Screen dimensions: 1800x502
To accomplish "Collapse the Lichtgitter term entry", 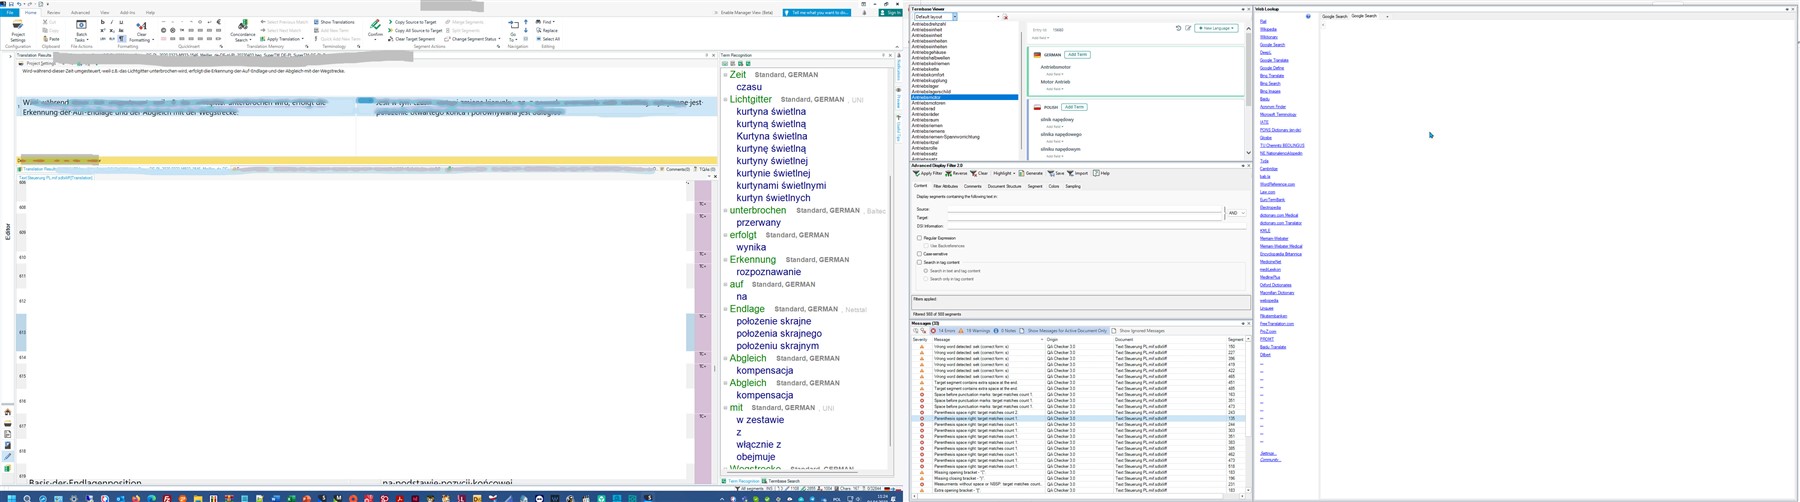I will [x=726, y=100].
